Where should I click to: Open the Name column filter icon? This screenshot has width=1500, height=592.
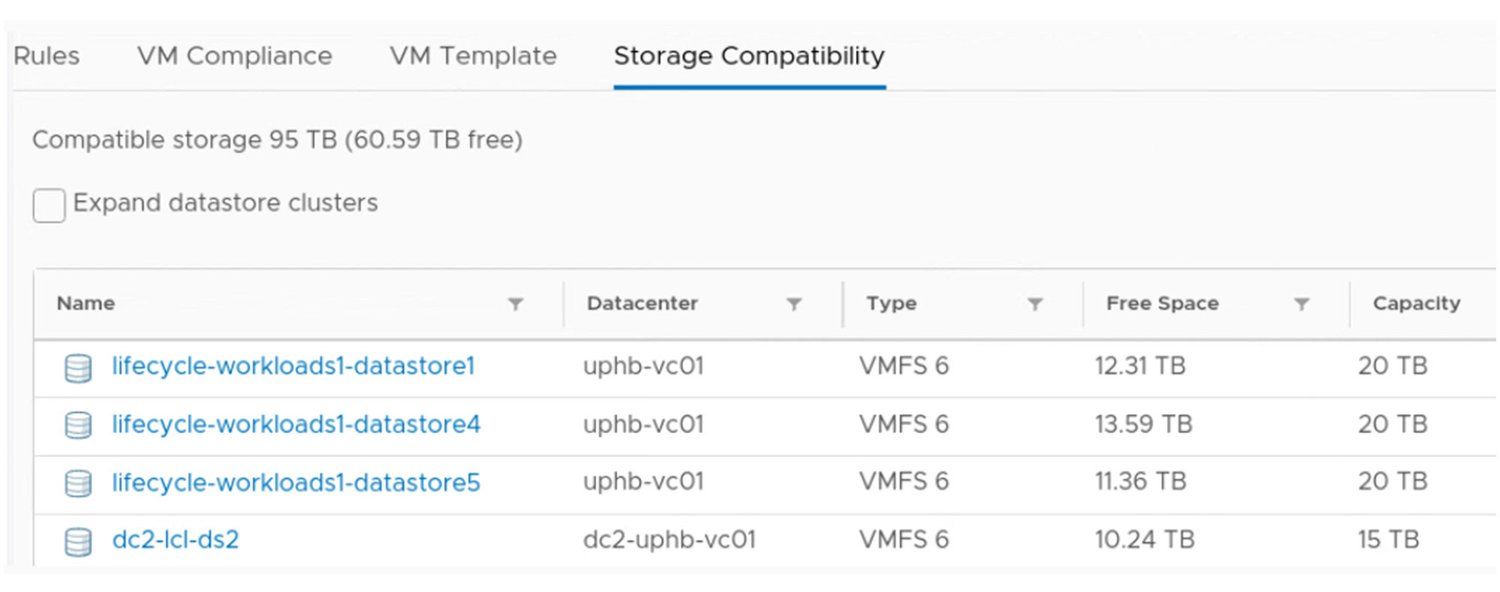pos(515,304)
